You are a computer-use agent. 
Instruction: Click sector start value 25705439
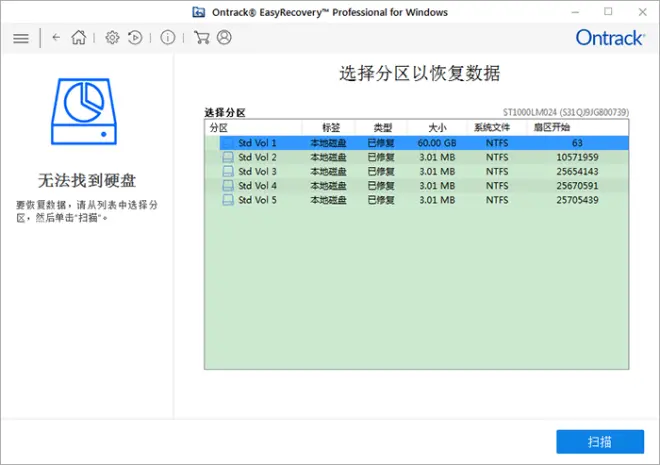577,200
